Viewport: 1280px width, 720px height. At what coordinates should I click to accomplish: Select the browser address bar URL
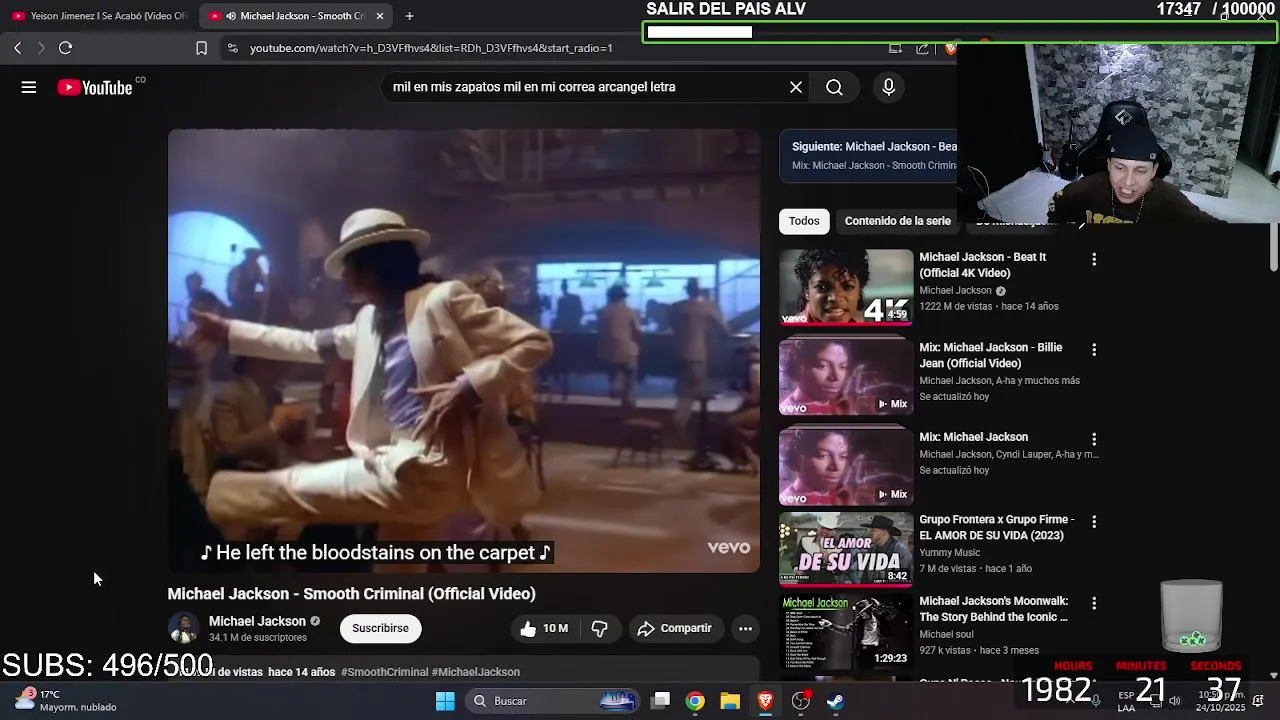click(431, 47)
